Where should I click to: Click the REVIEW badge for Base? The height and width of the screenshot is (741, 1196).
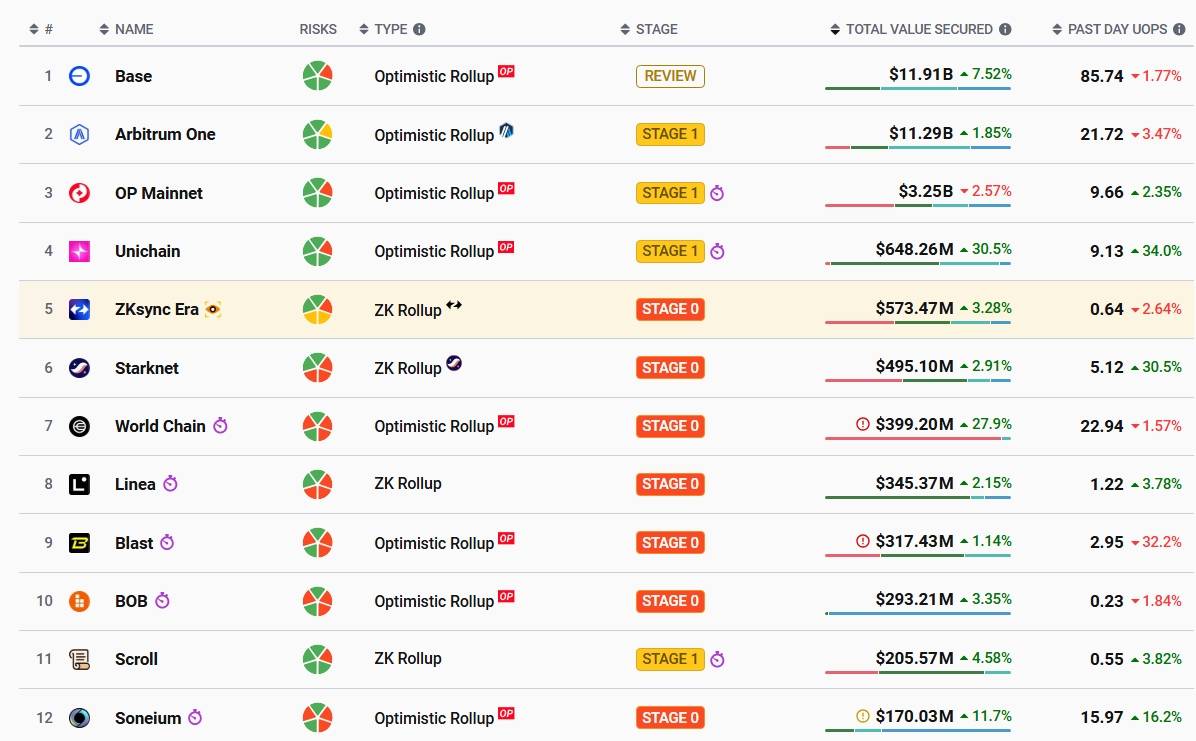point(670,76)
